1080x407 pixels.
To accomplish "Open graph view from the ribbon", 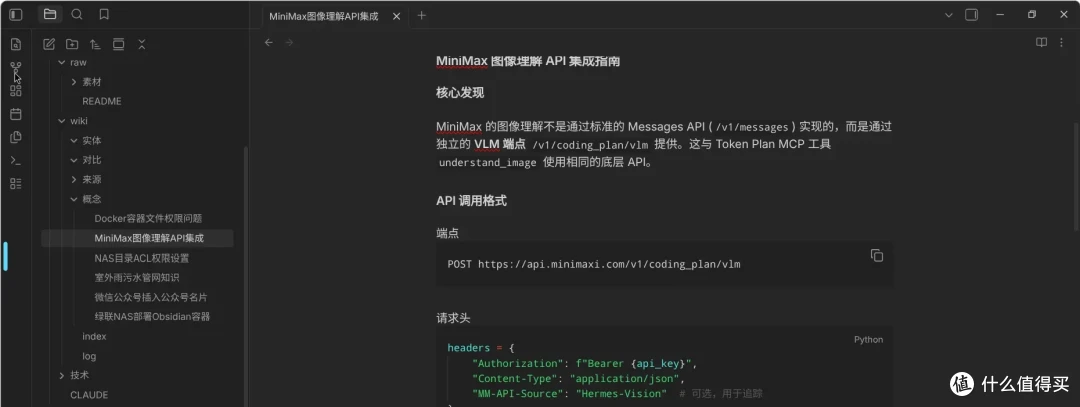I will point(16,67).
